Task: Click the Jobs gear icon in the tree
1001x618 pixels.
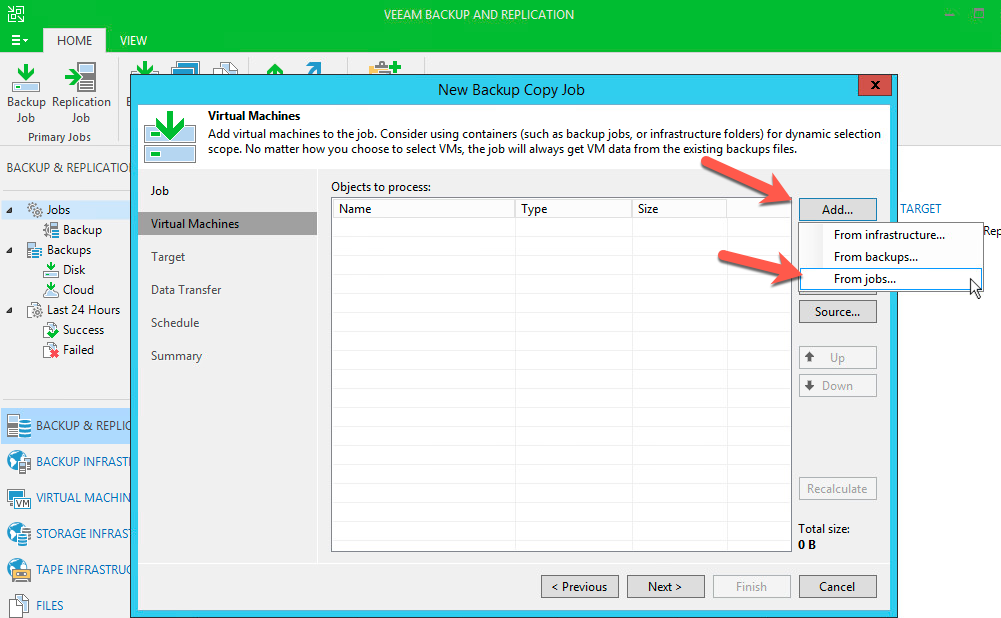Action: point(34,209)
